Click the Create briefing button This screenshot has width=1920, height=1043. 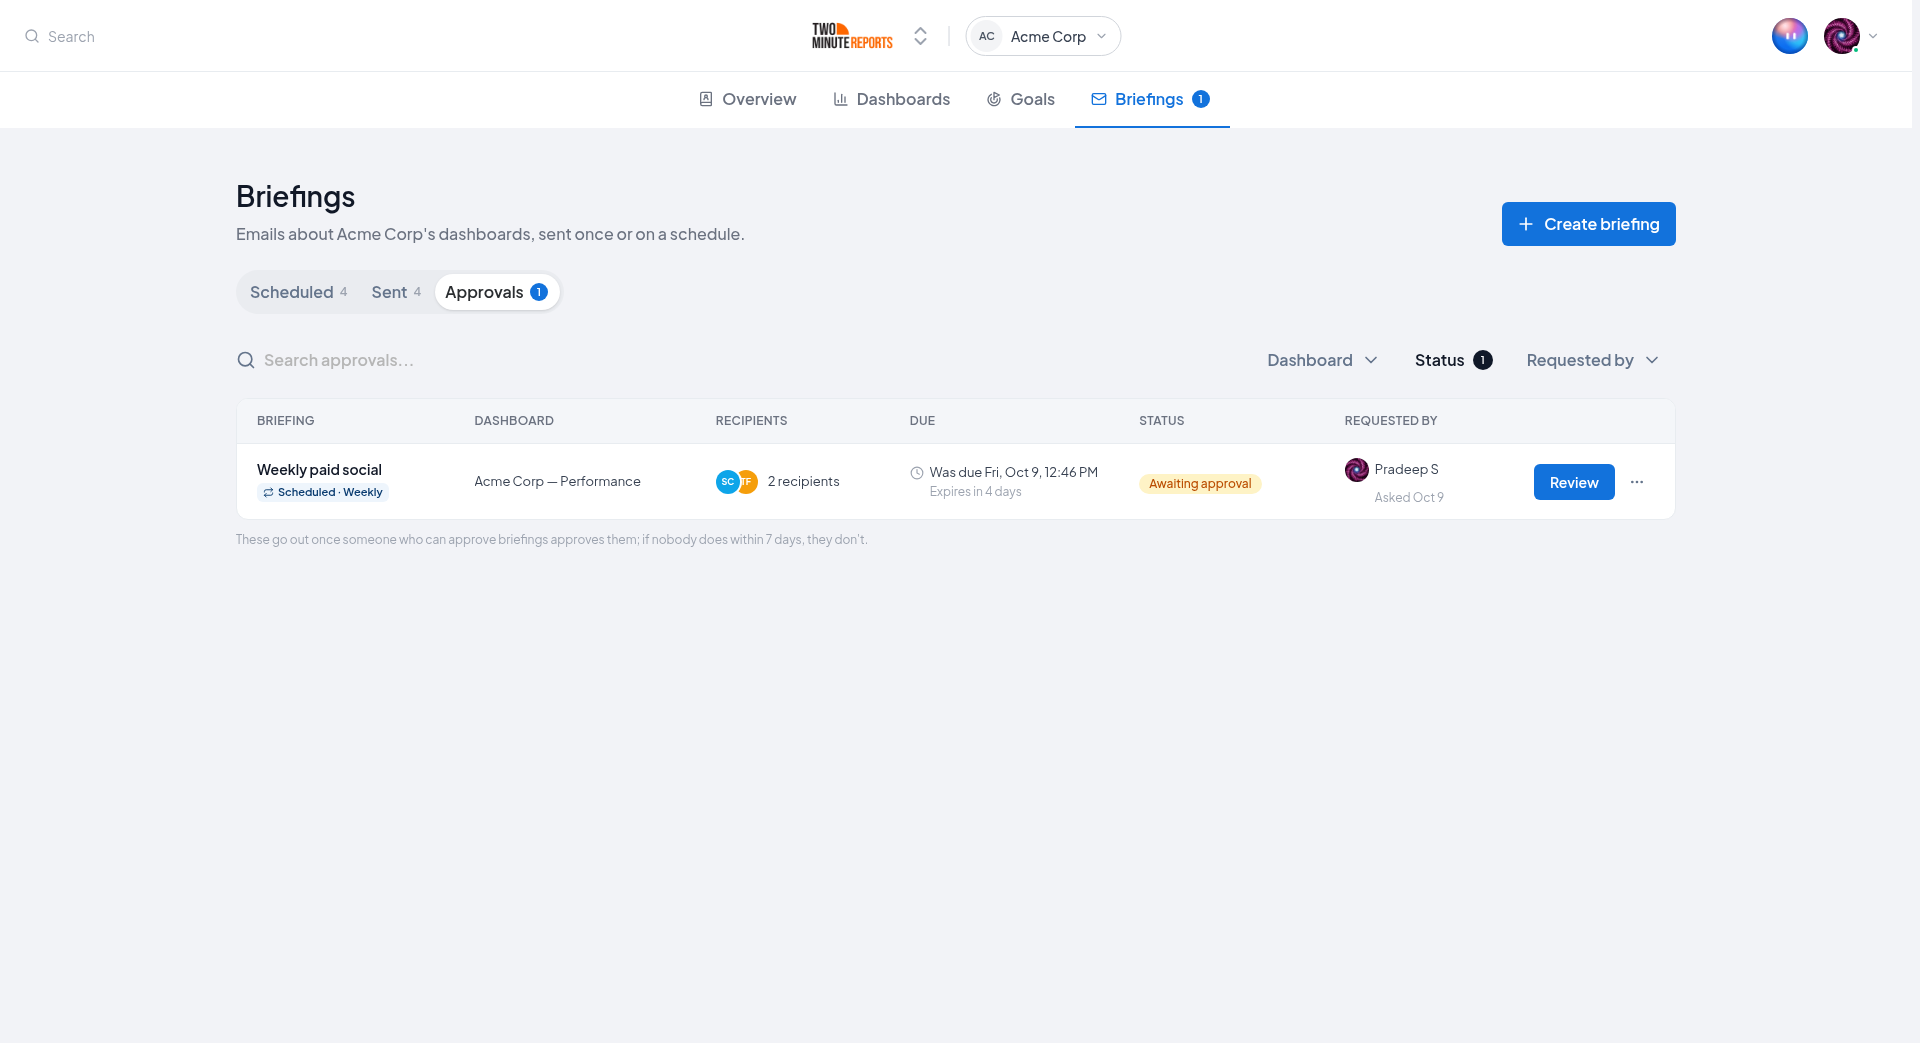click(1588, 224)
